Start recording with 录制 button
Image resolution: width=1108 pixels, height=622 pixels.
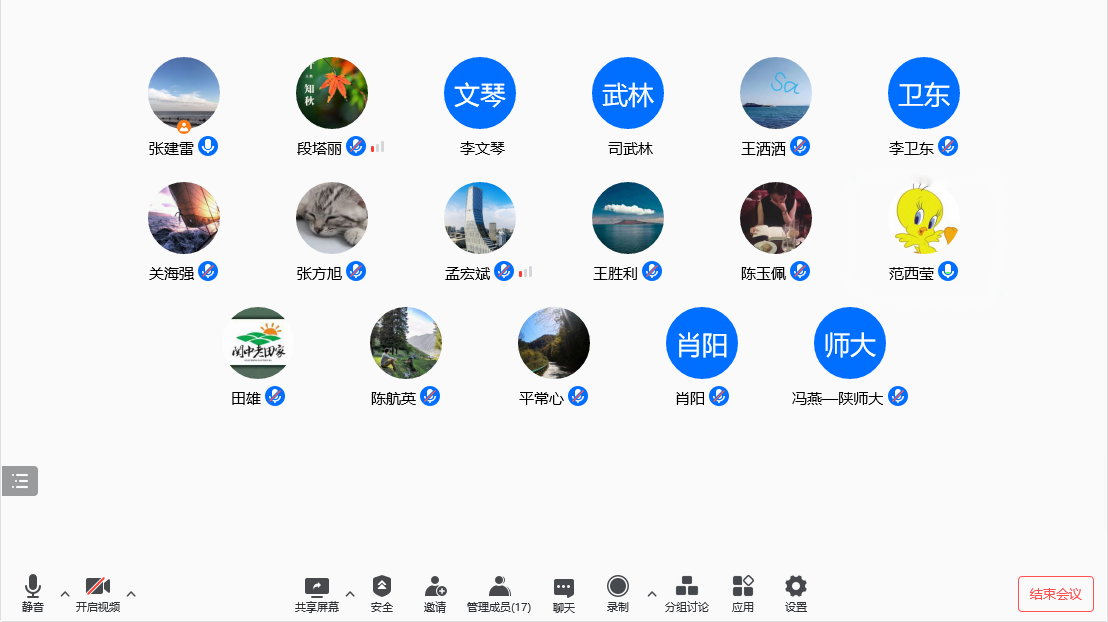[618, 587]
